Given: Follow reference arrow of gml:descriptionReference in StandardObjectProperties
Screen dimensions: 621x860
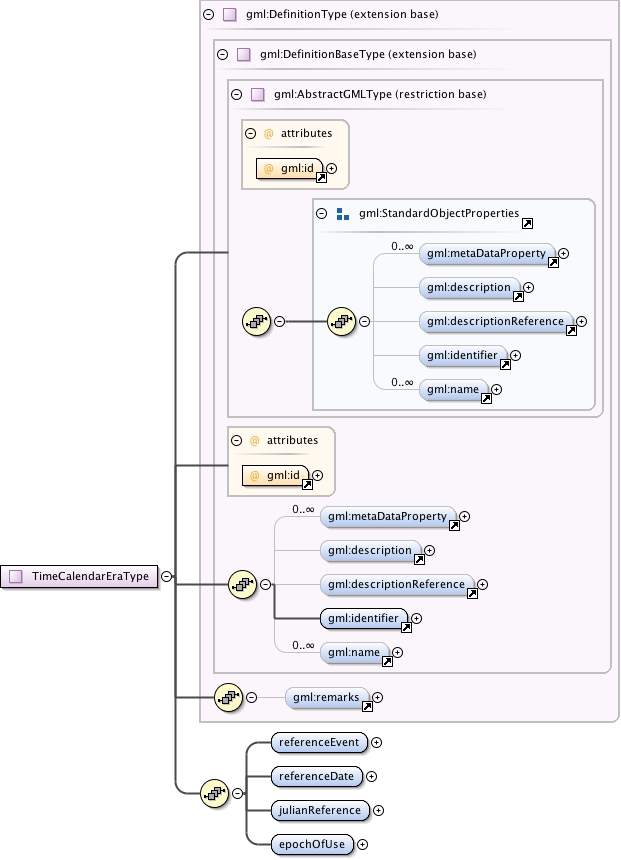Looking at the screenshot, I should pos(571,331).
